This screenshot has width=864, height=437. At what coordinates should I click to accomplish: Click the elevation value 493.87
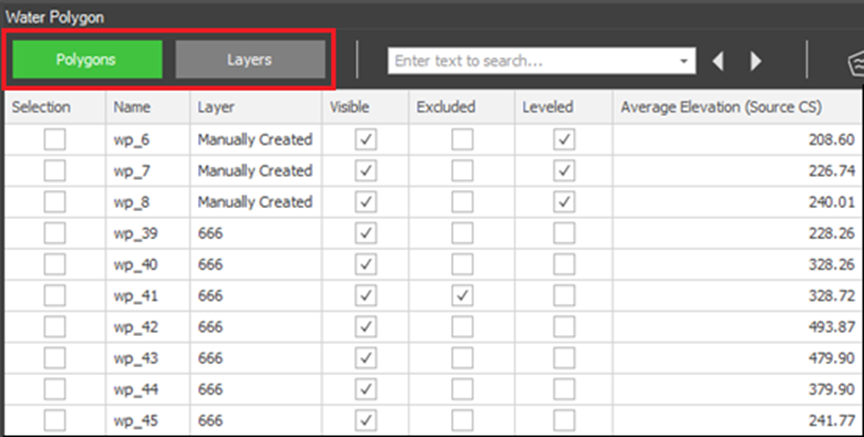[x=831, y=327]
